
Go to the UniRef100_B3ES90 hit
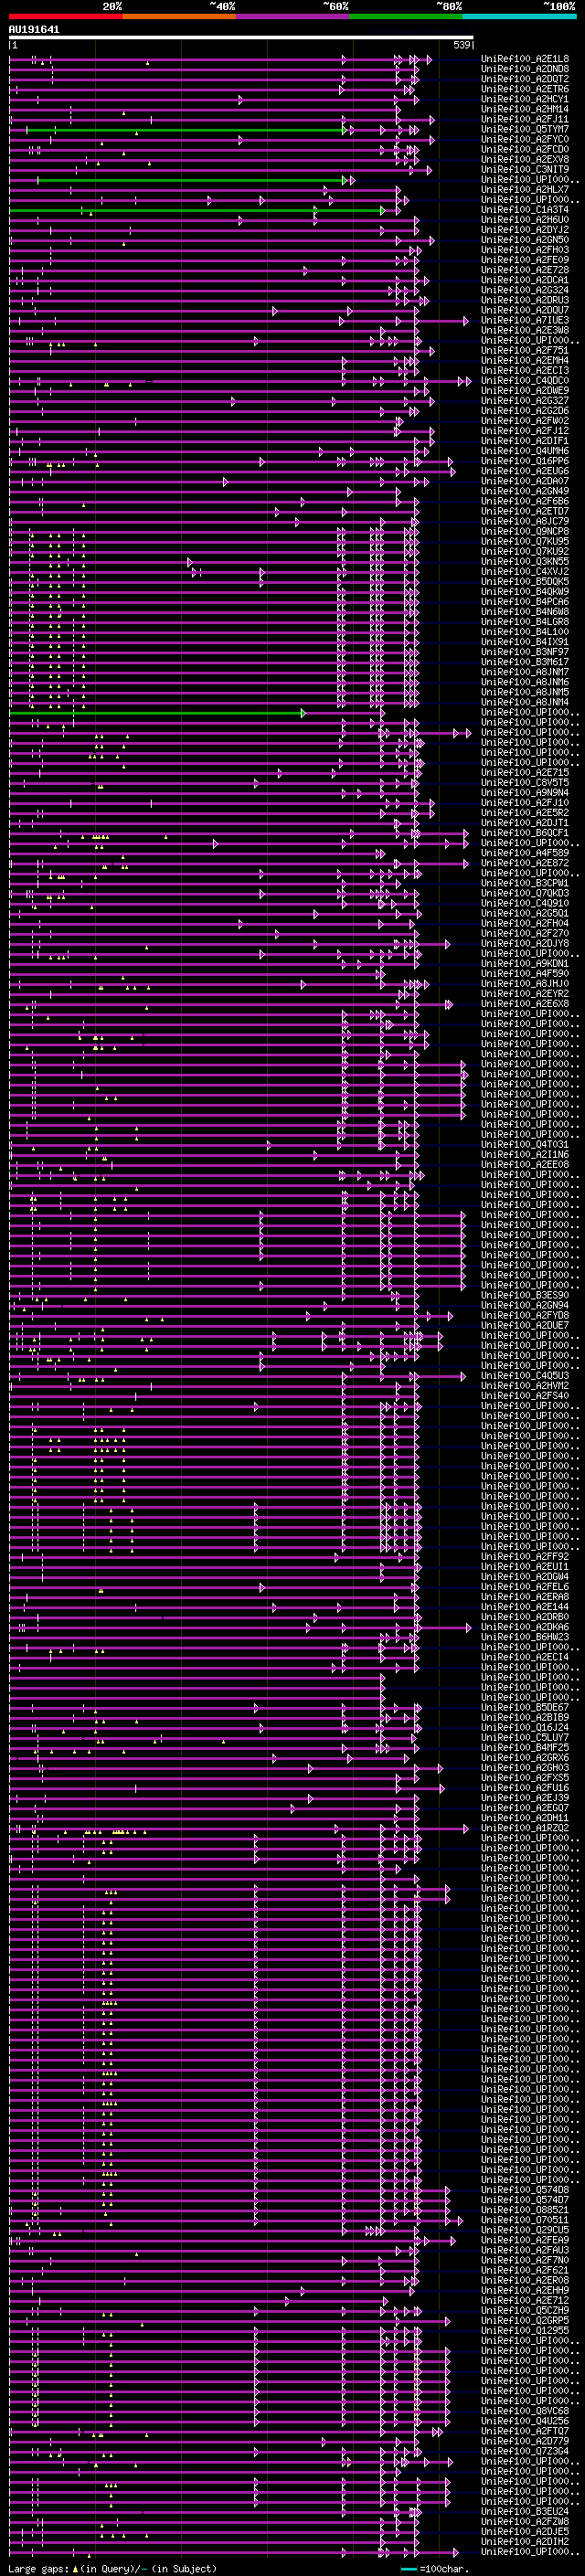[x=525, y=1295]
